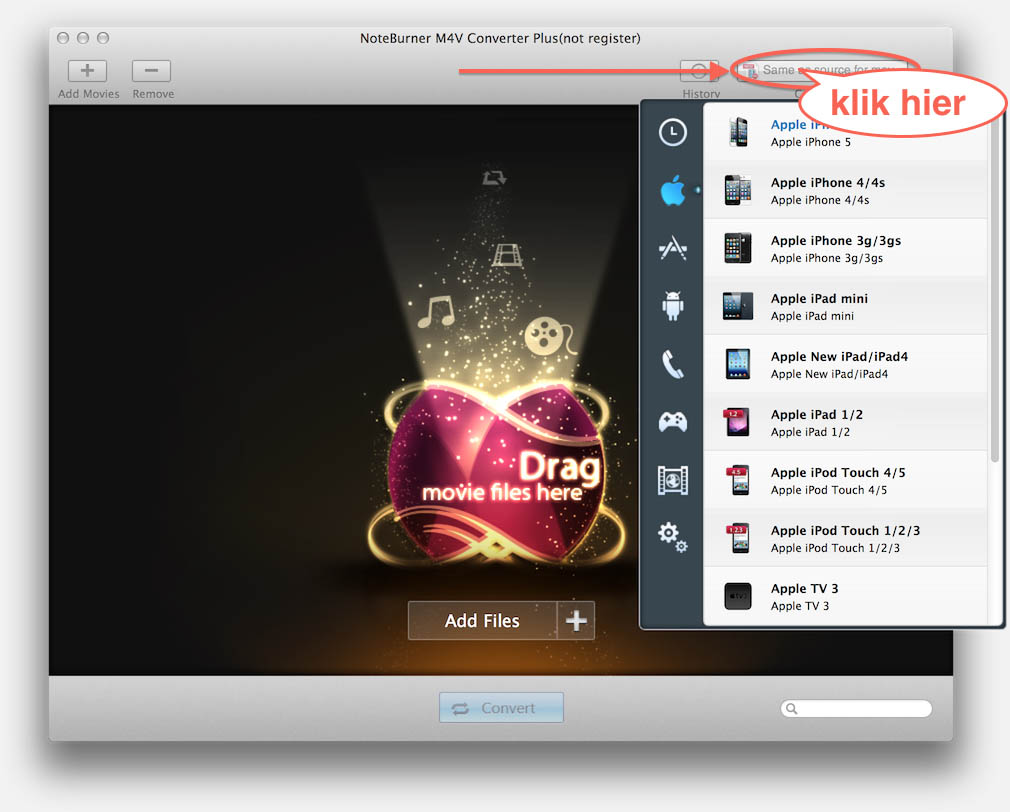The image size is (1010, 812).
Task: Select 'Apple New iPad/iPad4' profile text
Action: pos(839,357)
